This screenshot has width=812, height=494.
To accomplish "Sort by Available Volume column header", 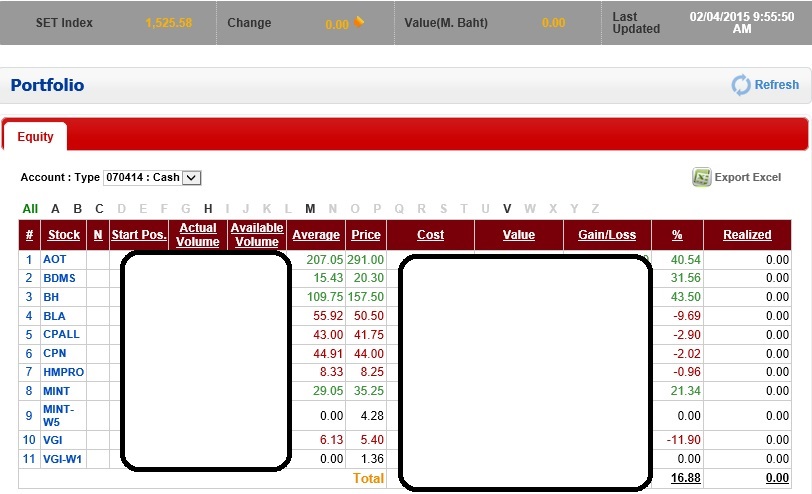I will (x=257, y=235).
